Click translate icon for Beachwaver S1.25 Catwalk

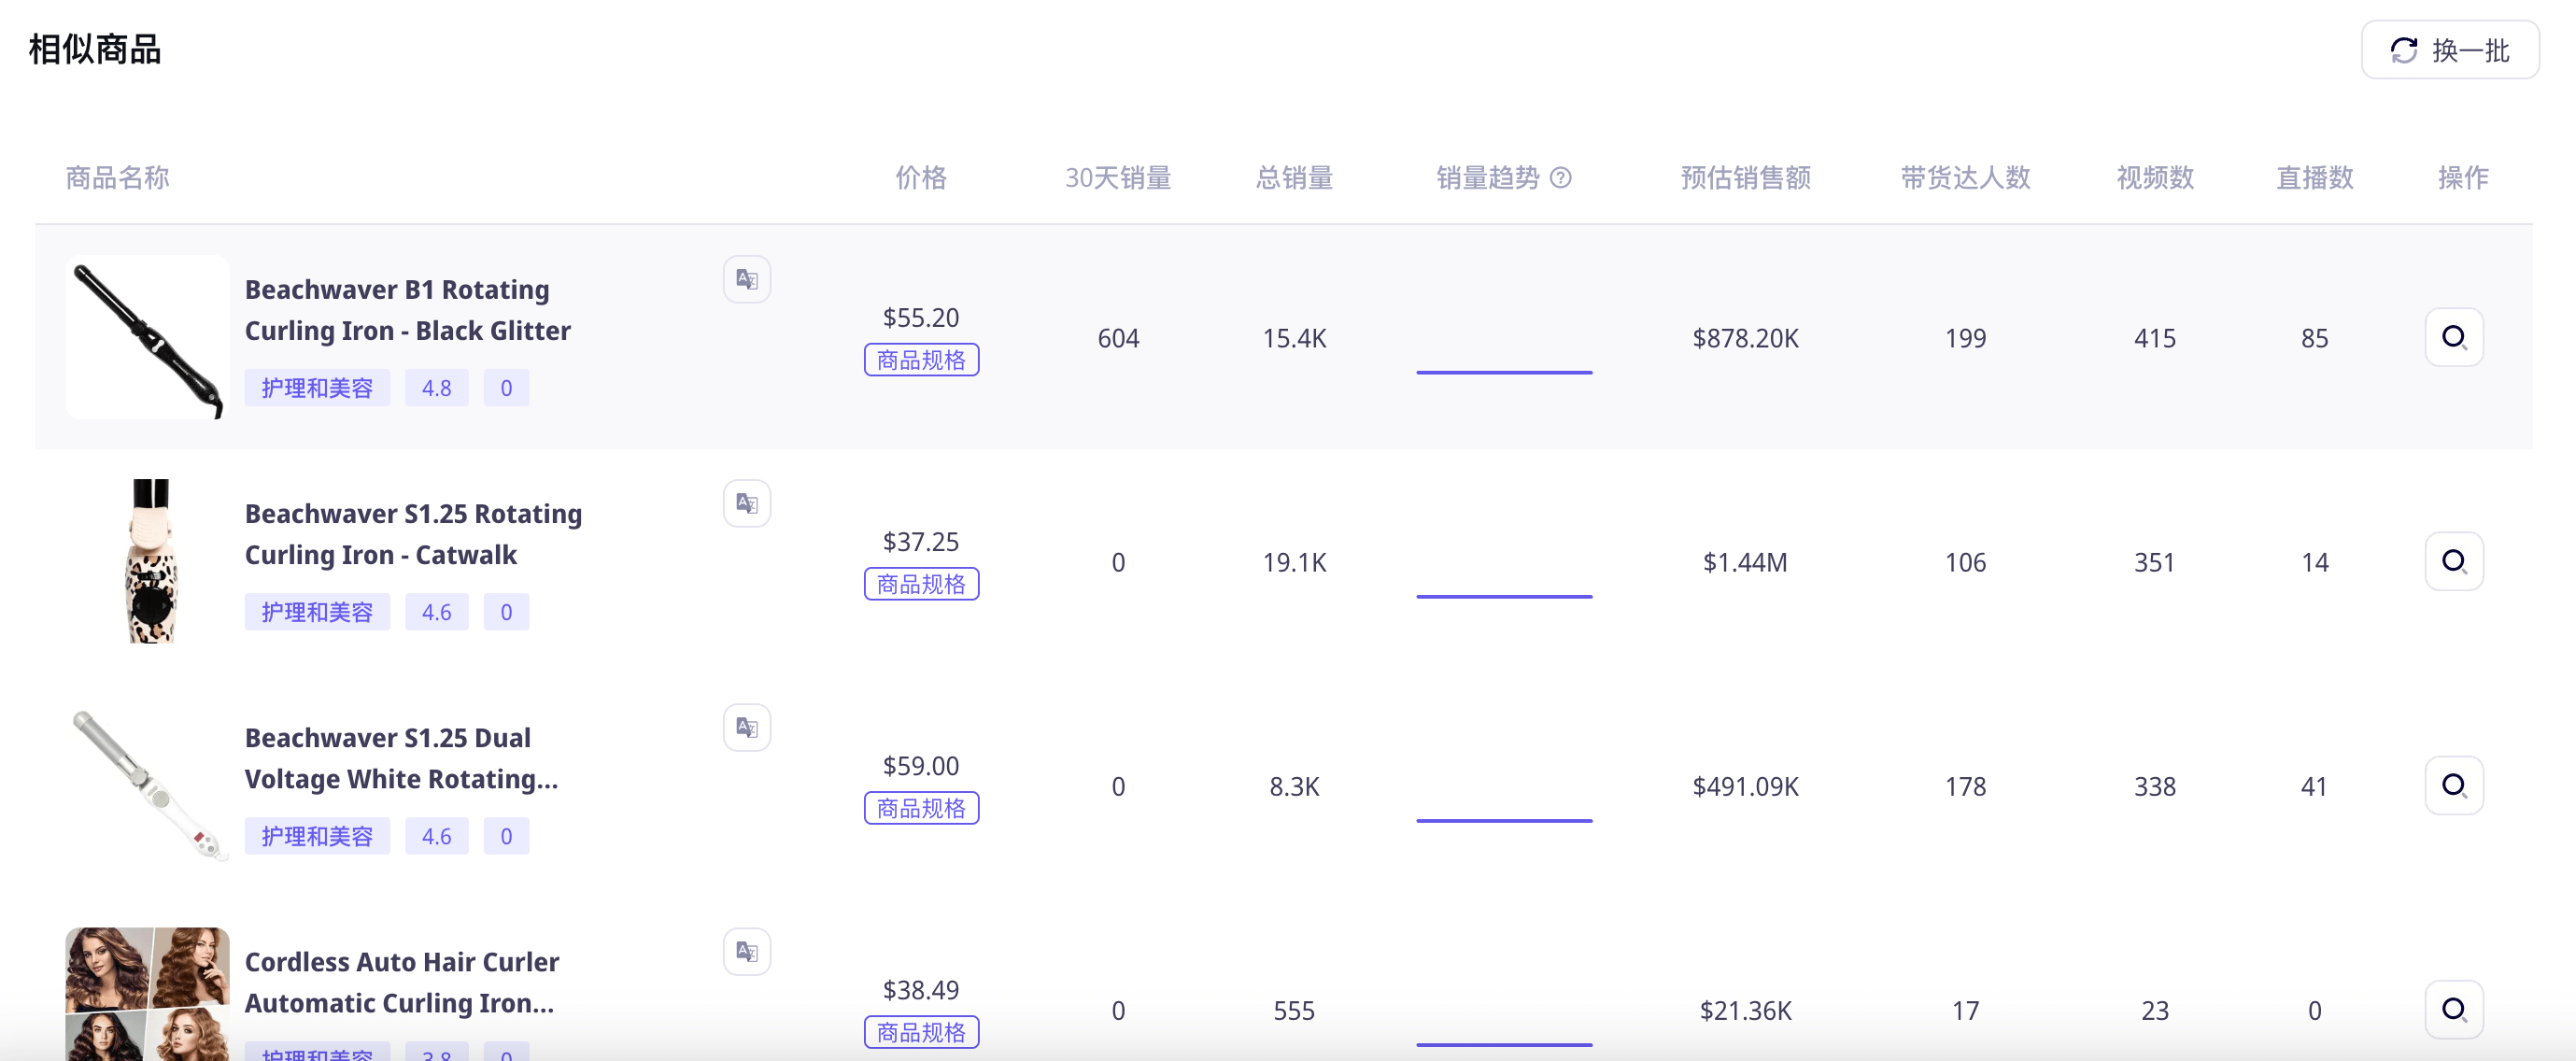coord(747,503)
